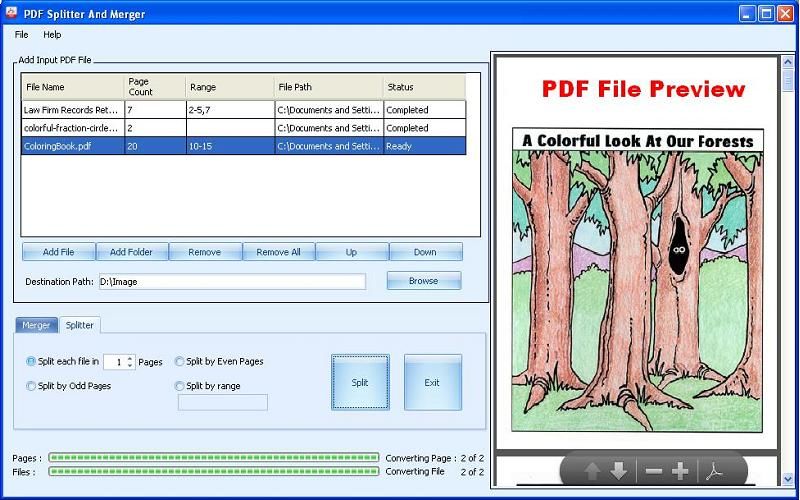
Task: Maximize the PDF Splitter And Merger window
Action: (x=766, y=13)
